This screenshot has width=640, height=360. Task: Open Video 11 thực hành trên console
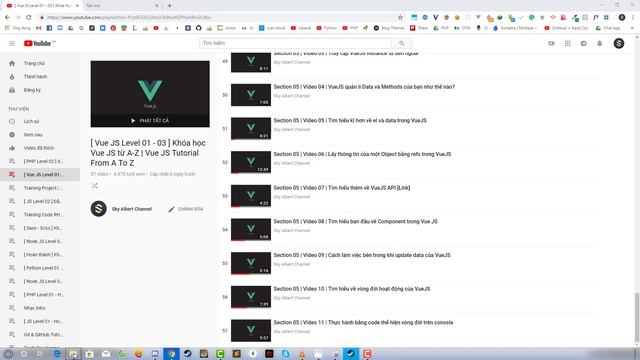(x=363, y=322)
